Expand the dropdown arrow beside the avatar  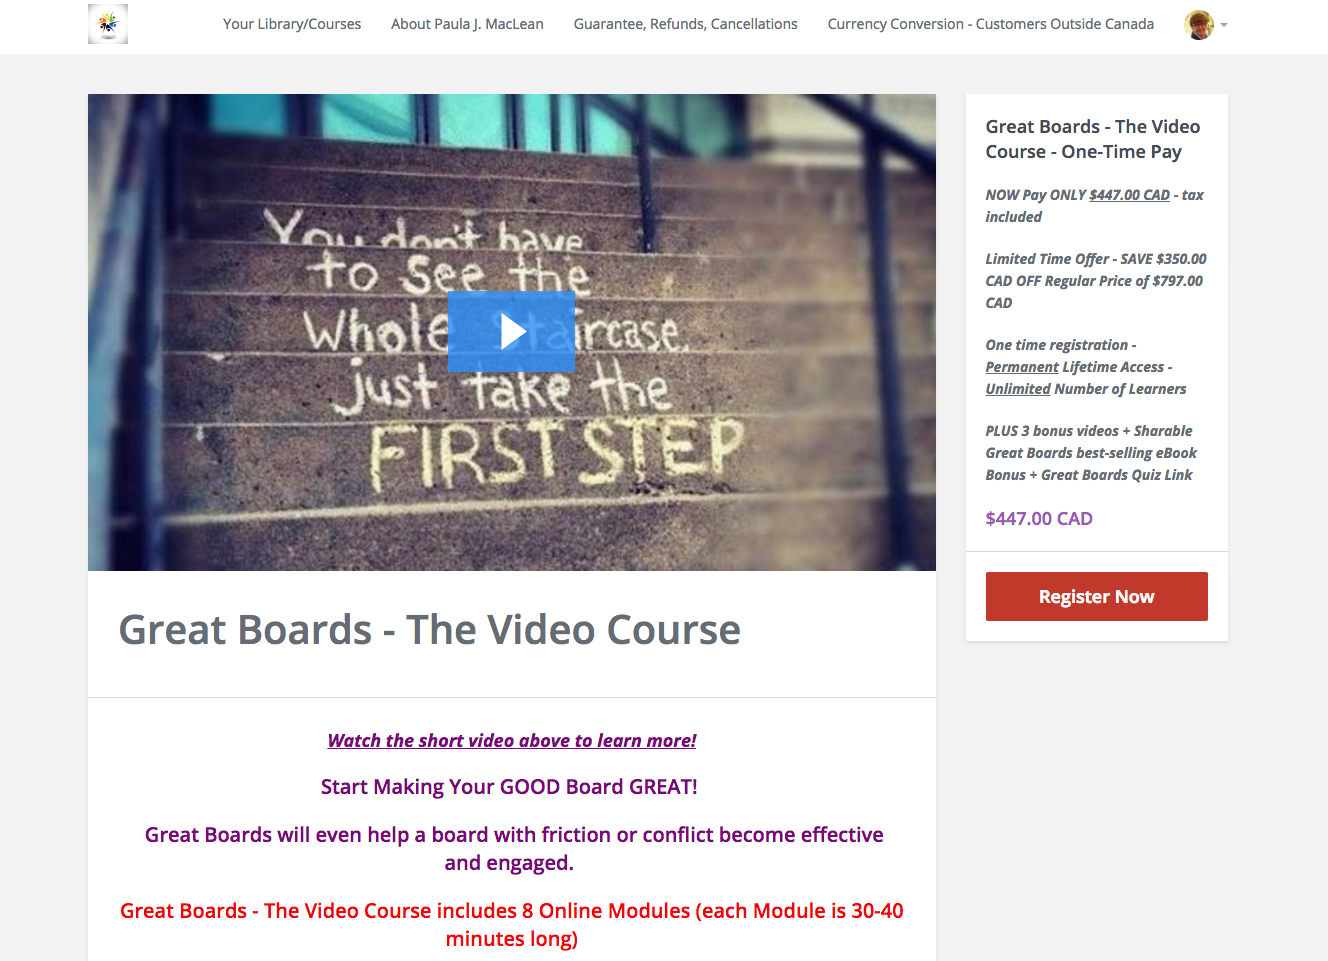[x=1224, y=25]
